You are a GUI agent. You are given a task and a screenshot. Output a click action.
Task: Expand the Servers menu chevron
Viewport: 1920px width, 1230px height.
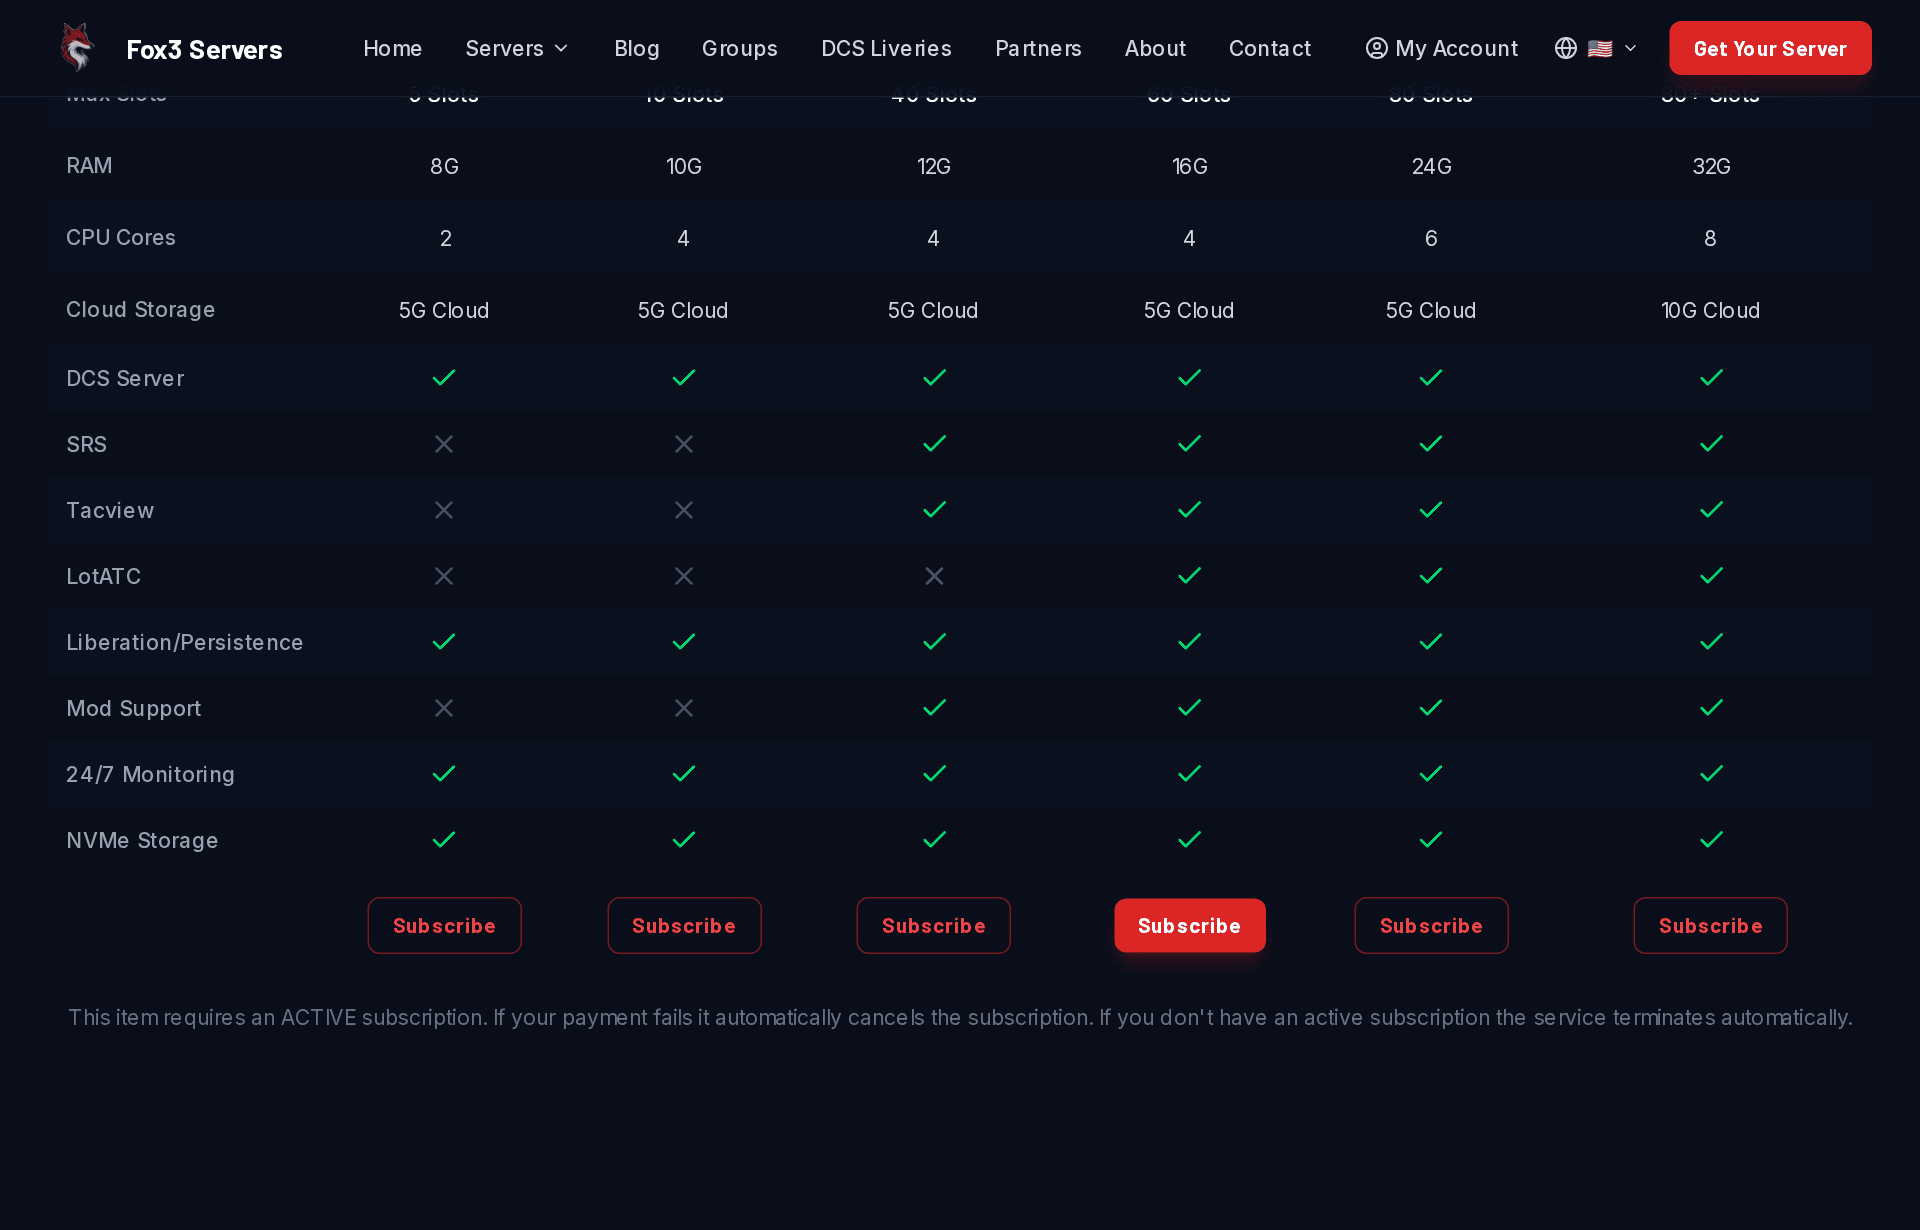[561, 48]
